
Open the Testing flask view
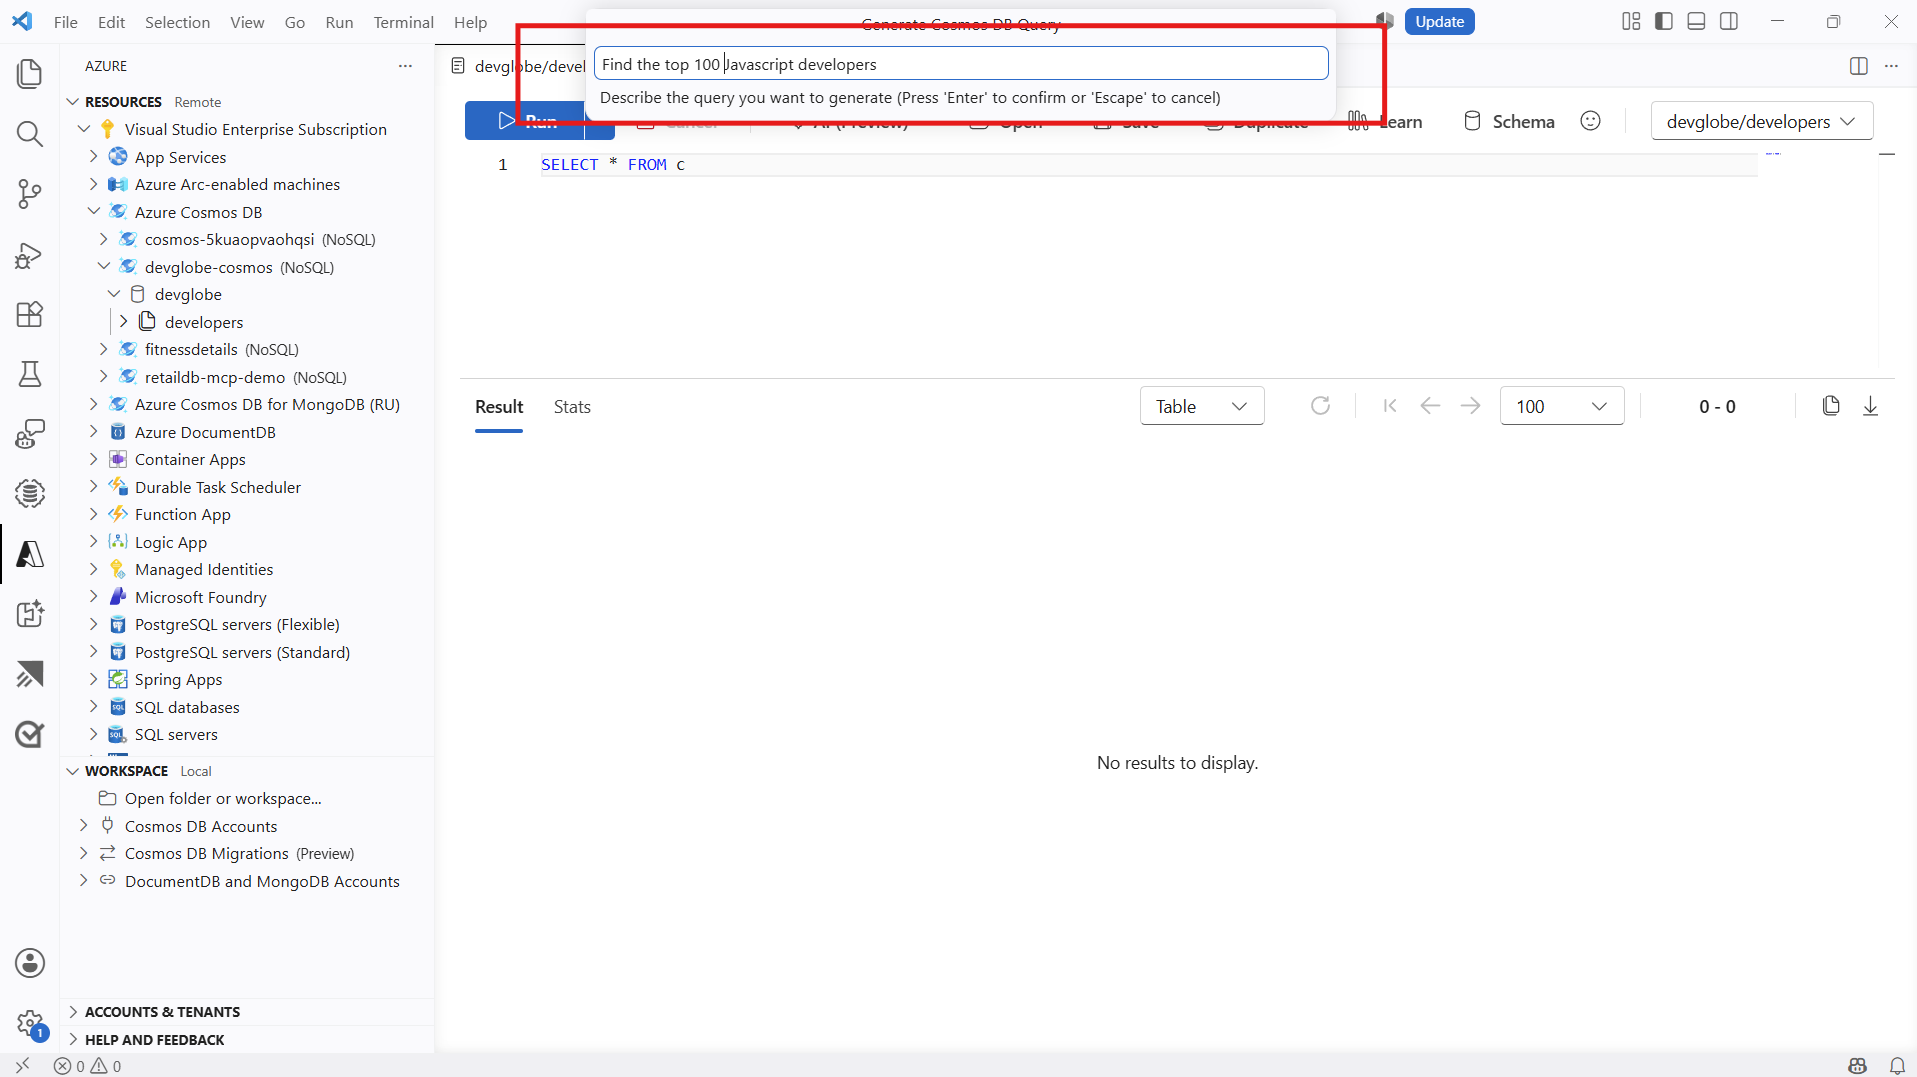click(x=30, y=374)
